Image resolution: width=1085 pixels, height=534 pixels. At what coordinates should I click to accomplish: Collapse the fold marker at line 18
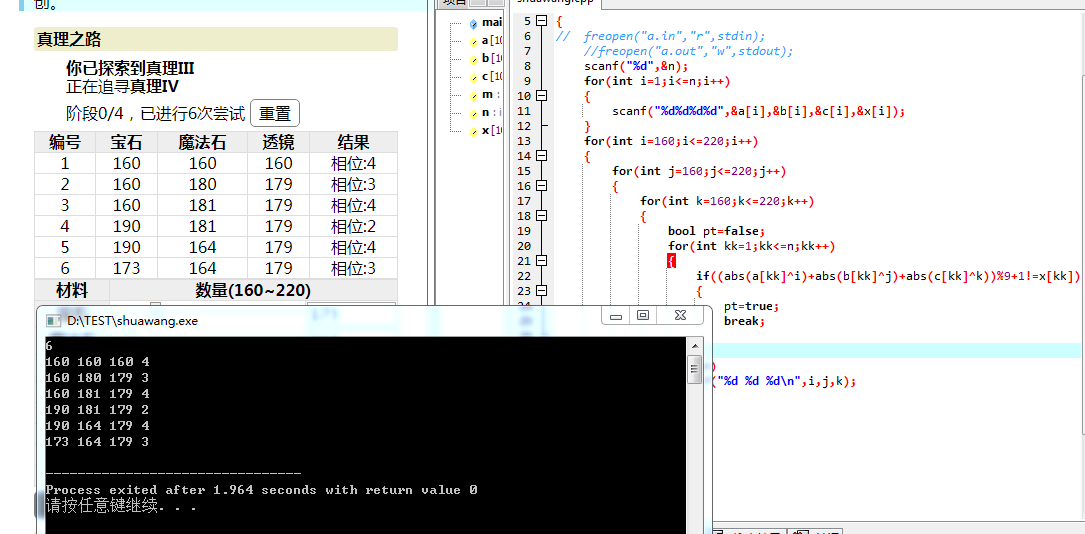pos(541,216)
